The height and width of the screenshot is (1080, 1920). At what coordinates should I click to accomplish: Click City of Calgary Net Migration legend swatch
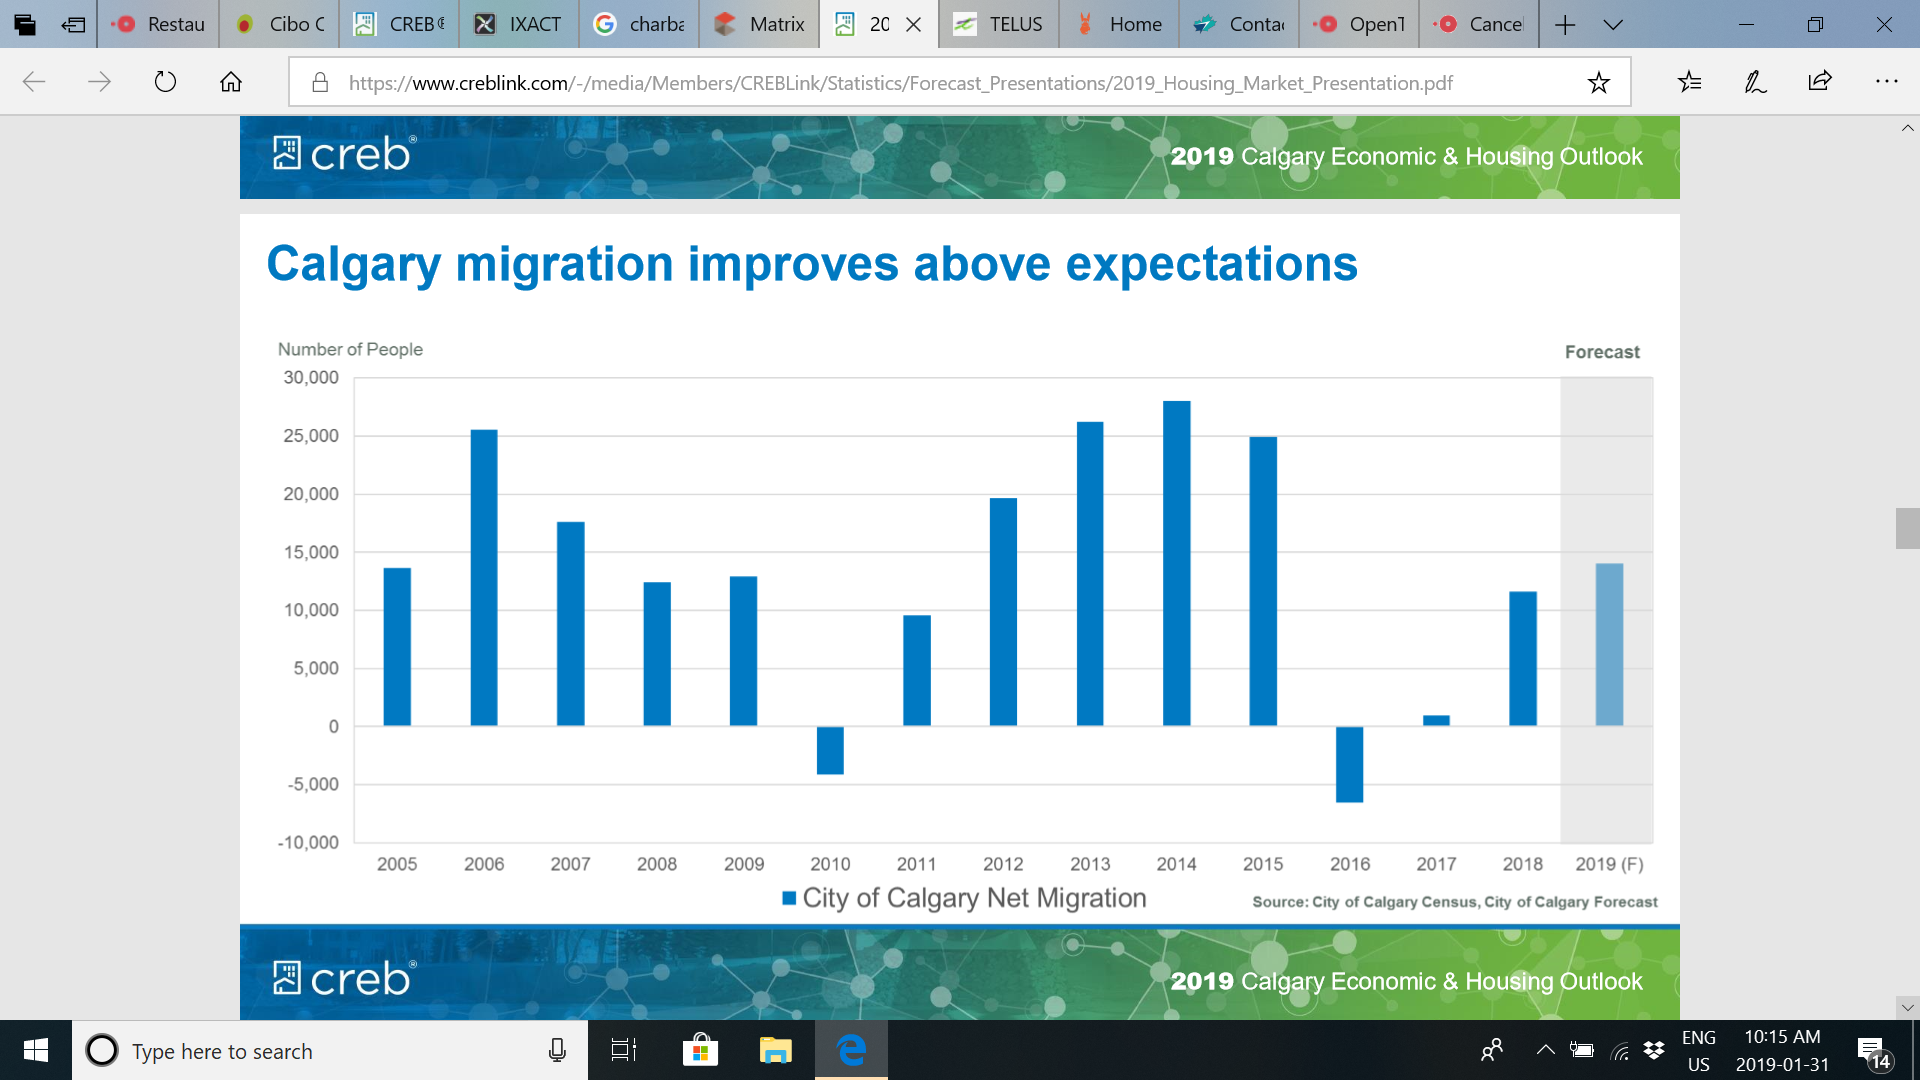tap(789, 898)
